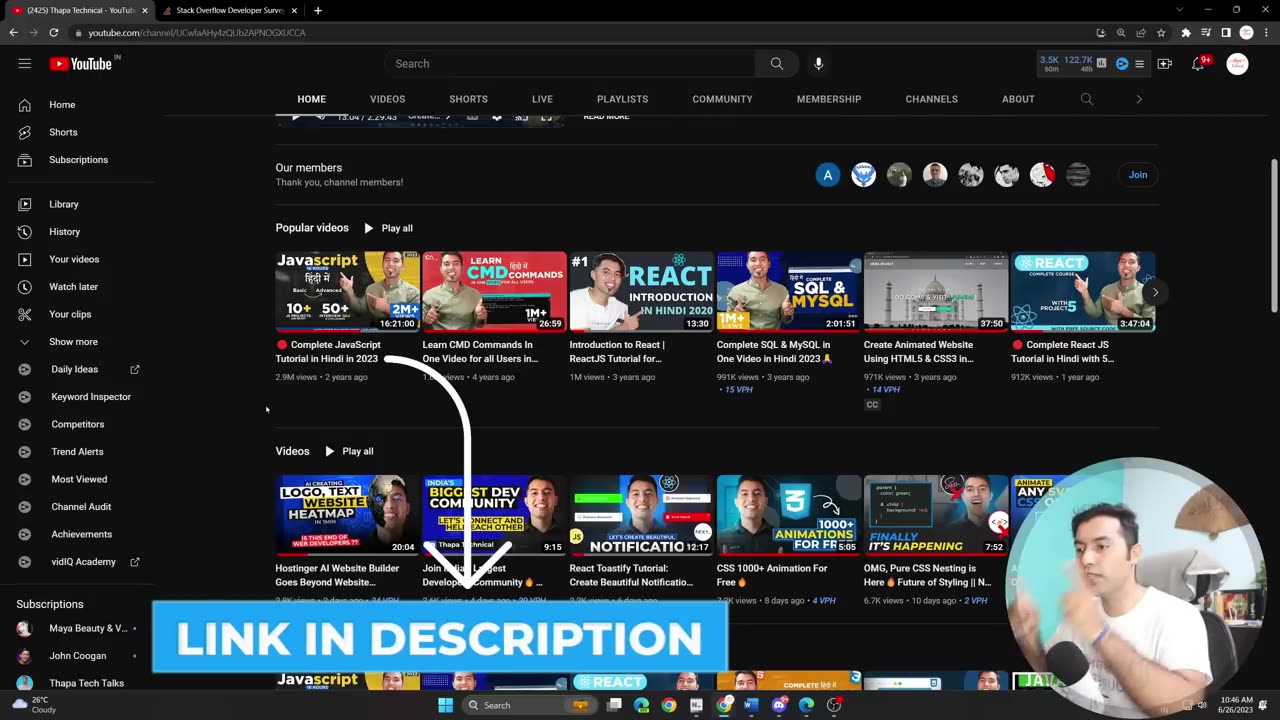The height and width of the screenshot is (720, 1280).
Task: Advance Popular videos carousel with next arrow
Action: coord(1155,292)
